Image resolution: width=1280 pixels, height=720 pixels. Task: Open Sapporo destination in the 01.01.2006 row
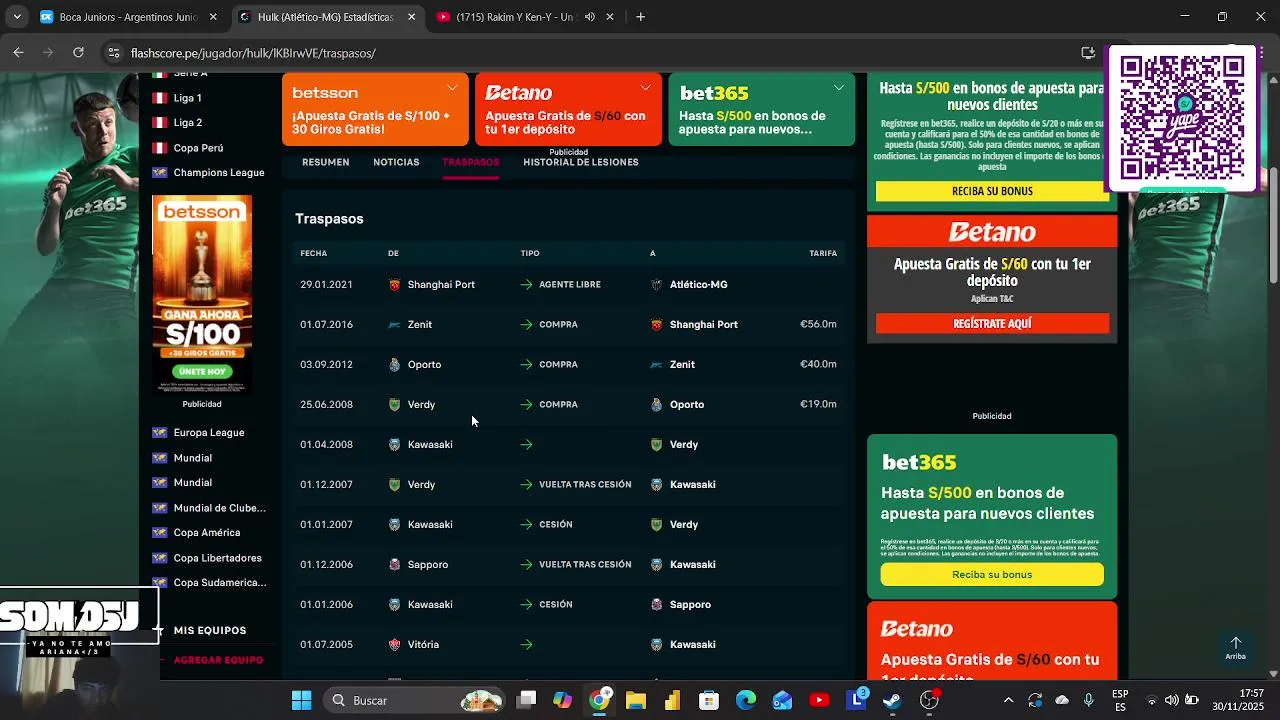pos(690,605)
